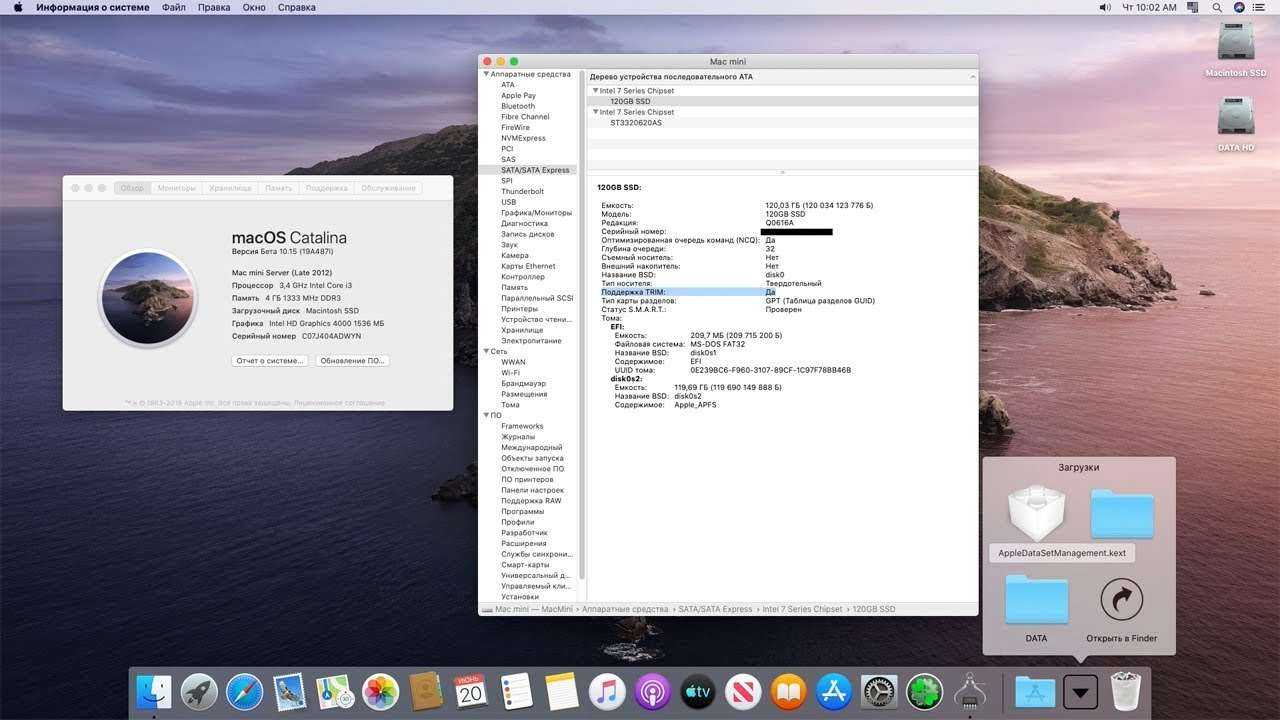The width and height of the screenshot is (1280, 720).
Task: Click the Обновление ПО button
Action: point(352,360)
